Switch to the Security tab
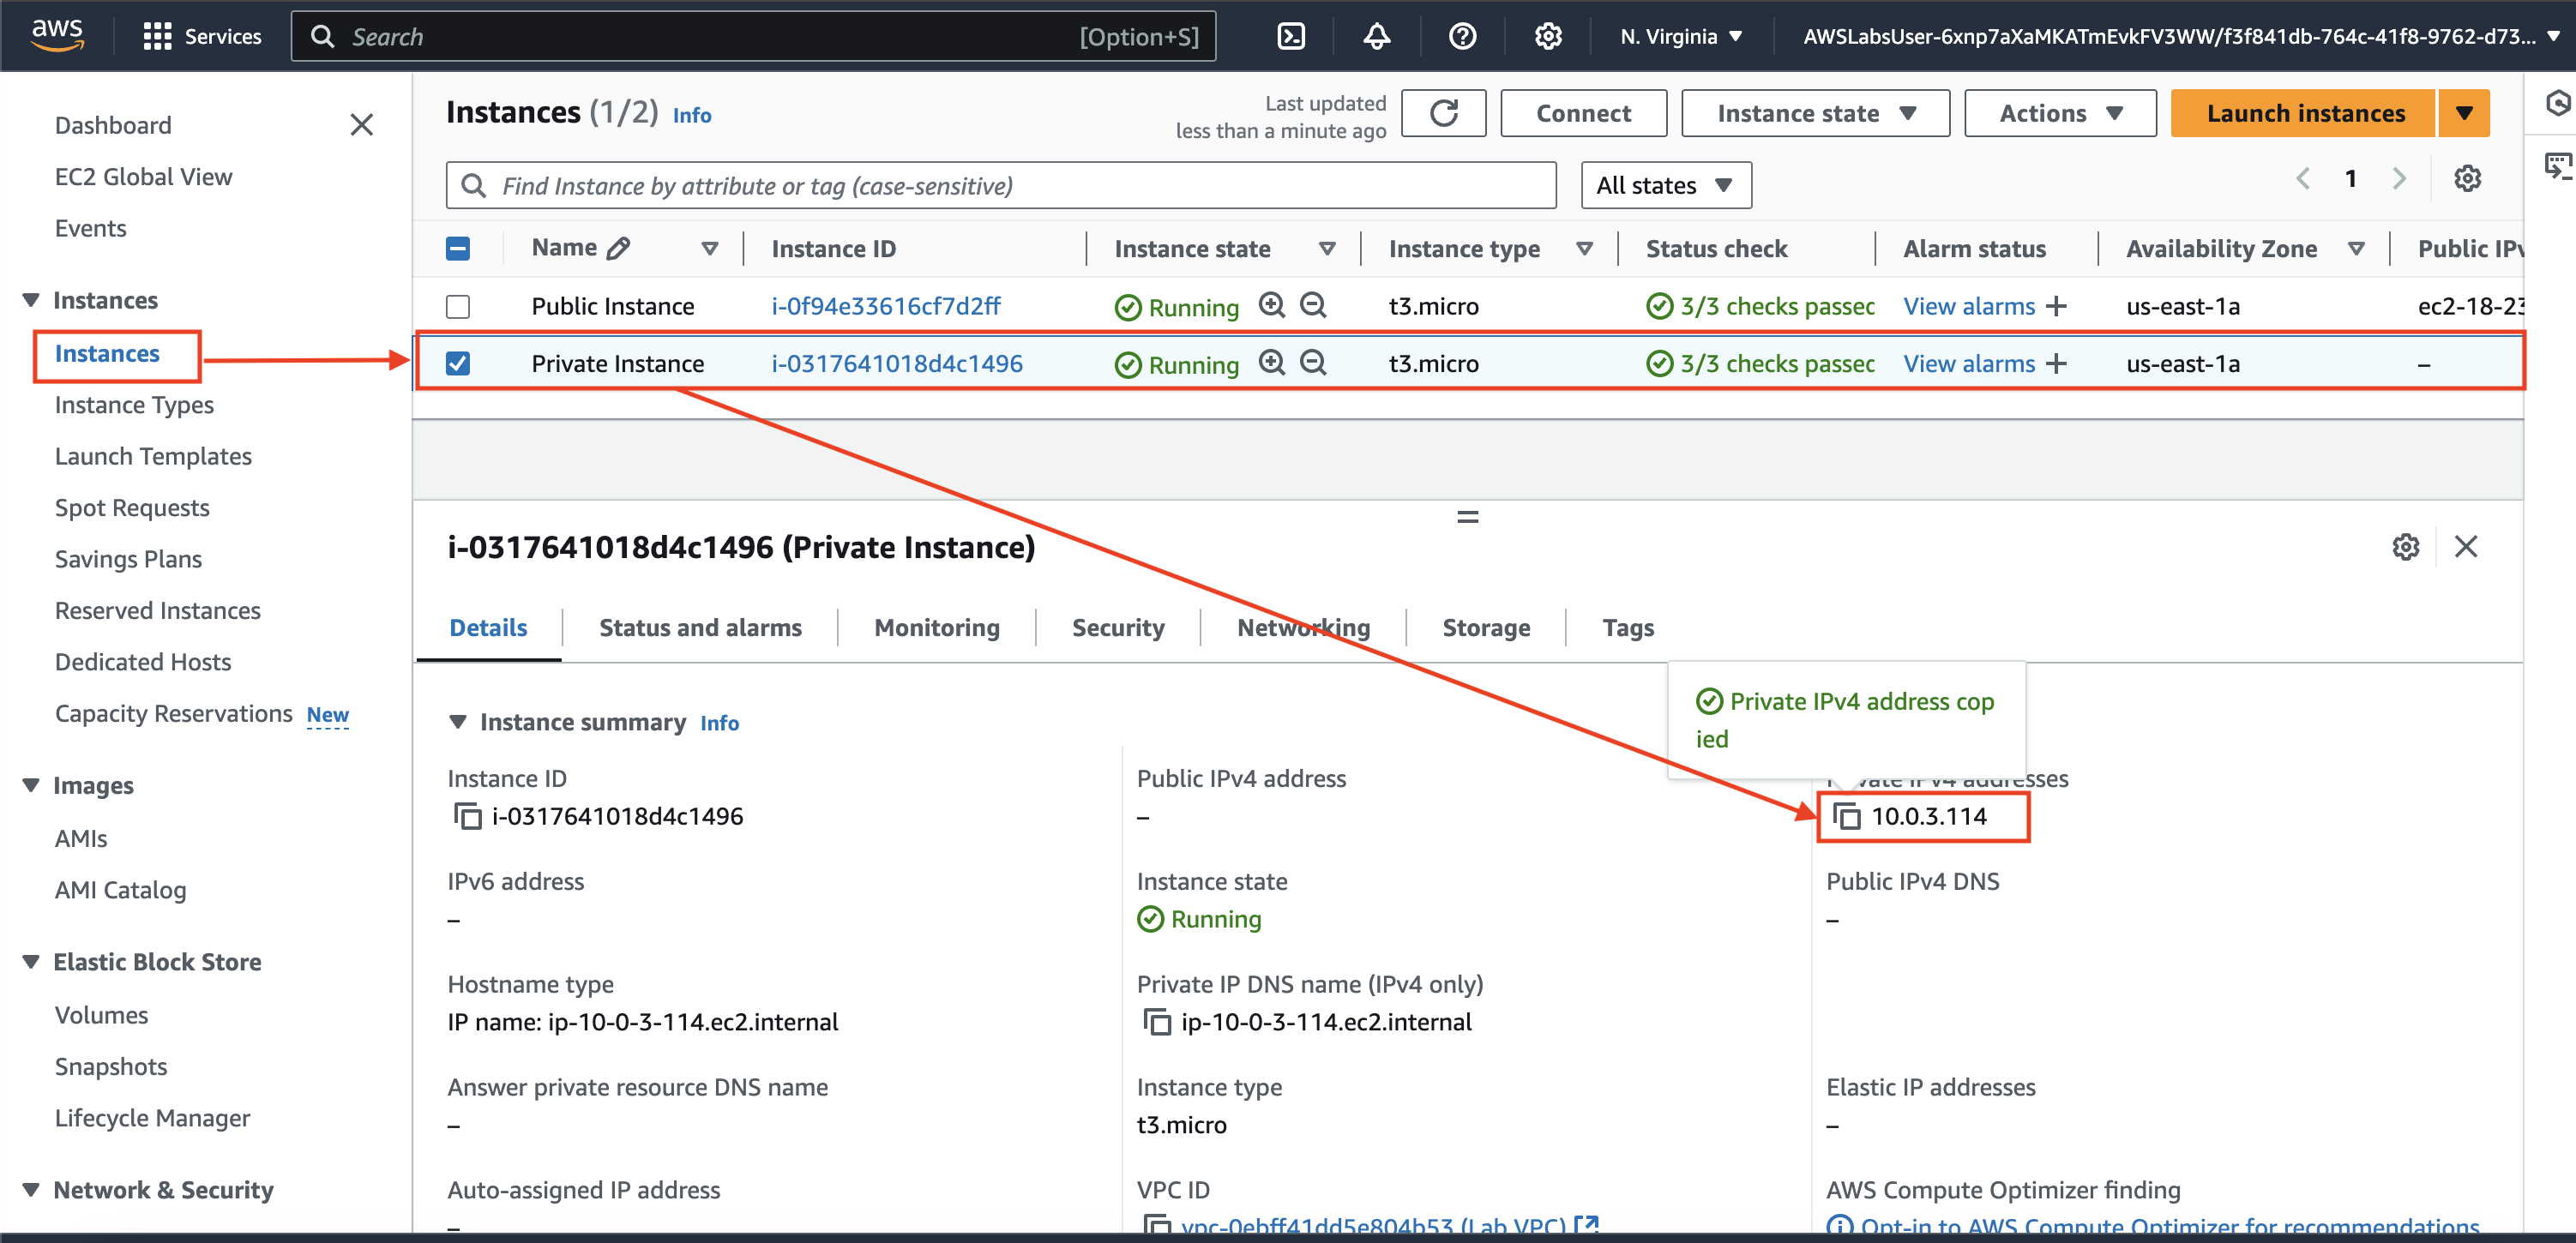 click(1117, 627)
